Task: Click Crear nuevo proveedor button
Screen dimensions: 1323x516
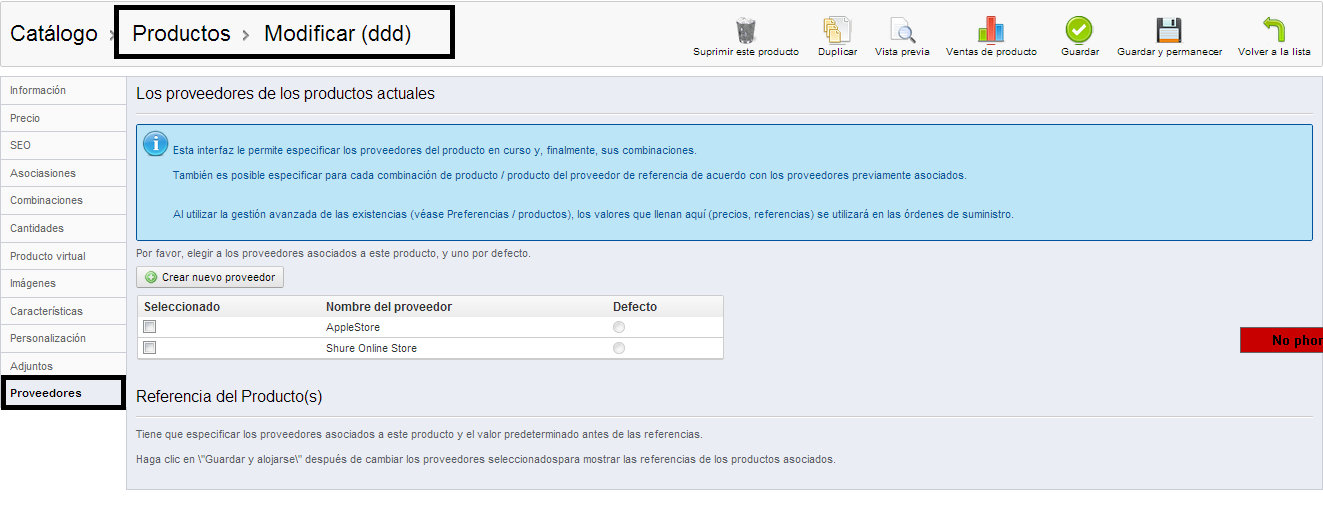Action: [x=210, y=277]
